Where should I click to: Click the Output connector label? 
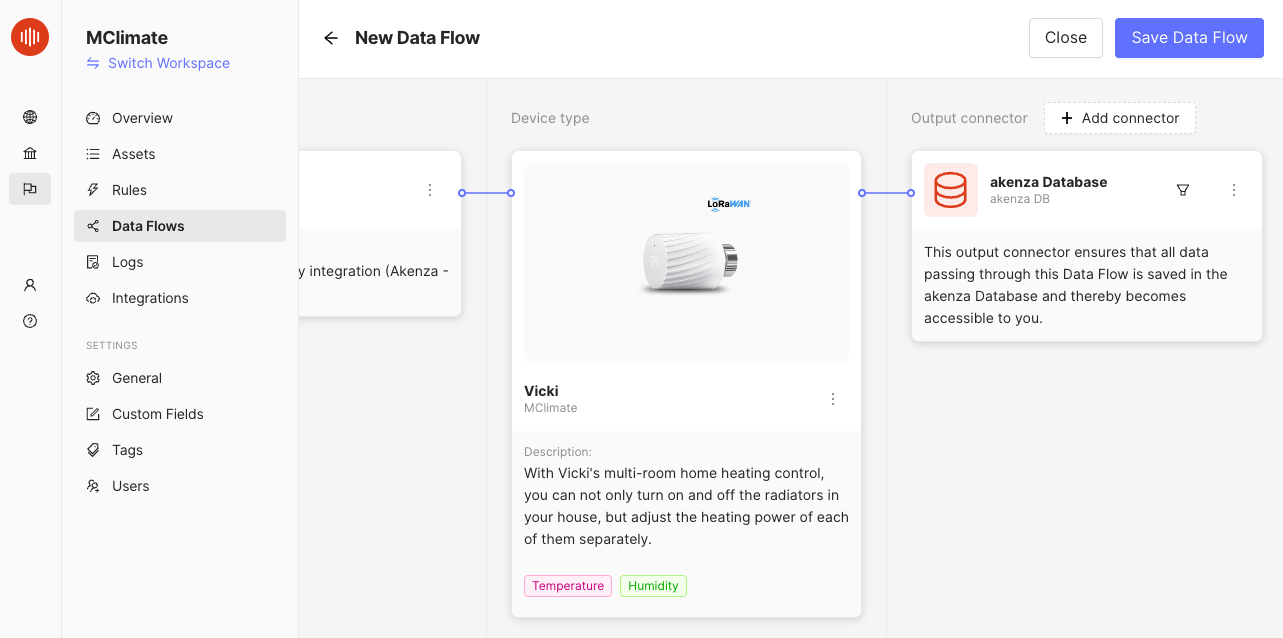click(x=969, y=118)
